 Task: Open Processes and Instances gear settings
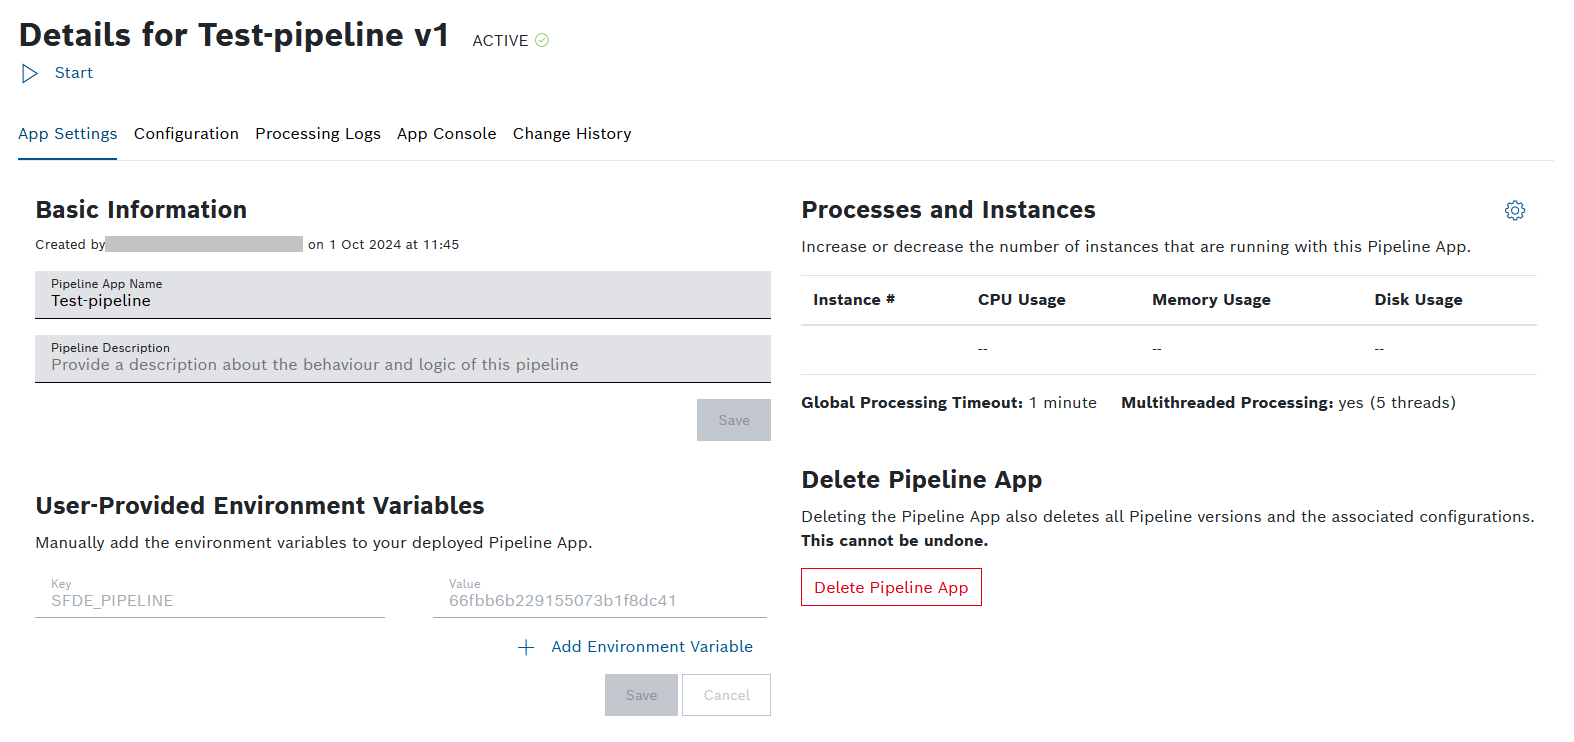[x=1514, y=210]
